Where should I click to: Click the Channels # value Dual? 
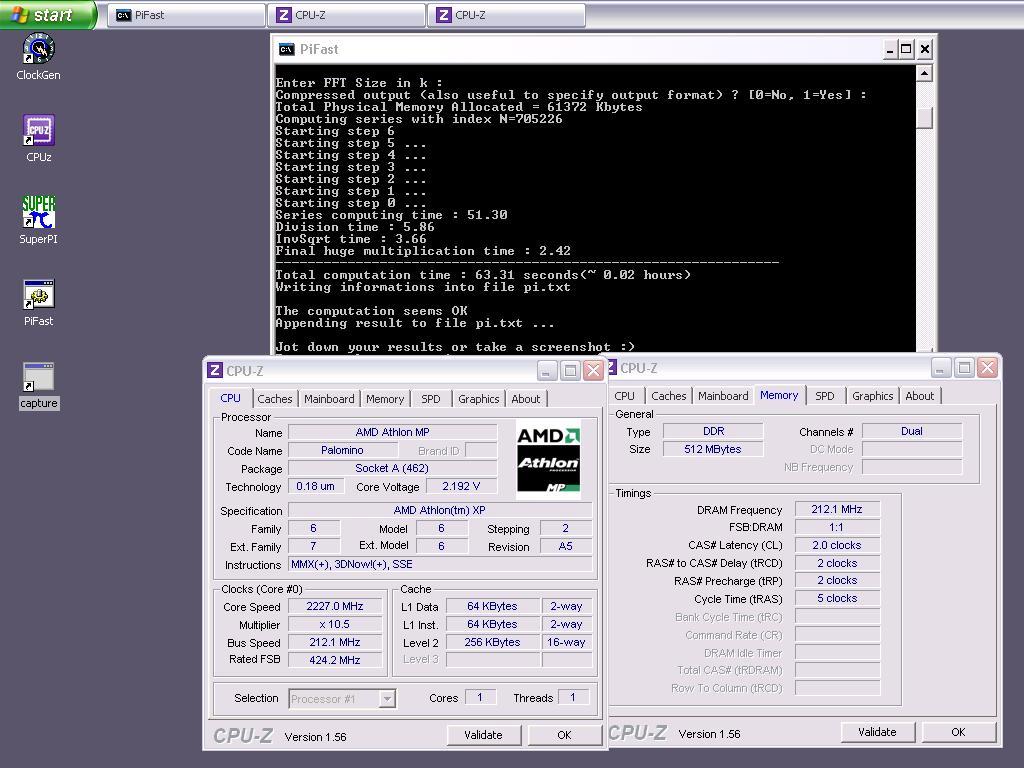(x=912, y=431)
